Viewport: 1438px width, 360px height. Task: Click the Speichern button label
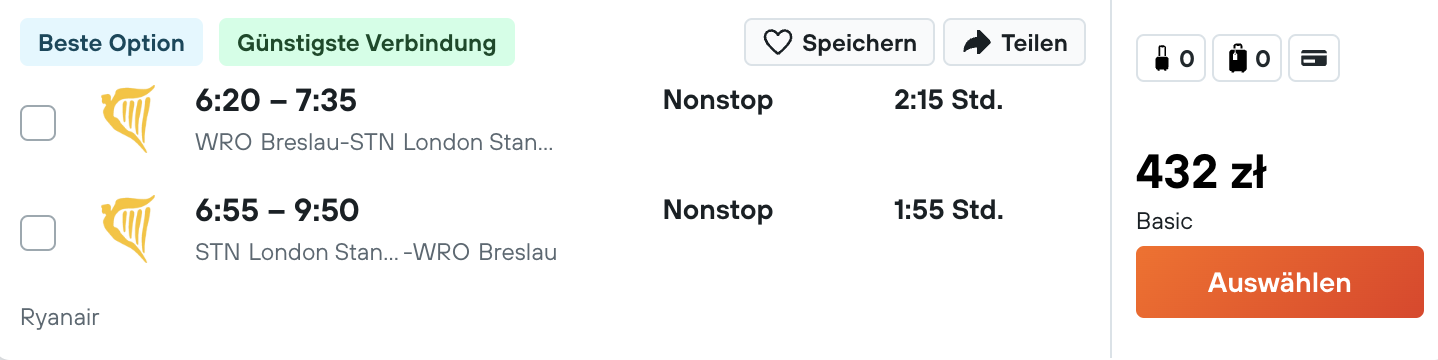pyautogui.click(x=859, y=43)
